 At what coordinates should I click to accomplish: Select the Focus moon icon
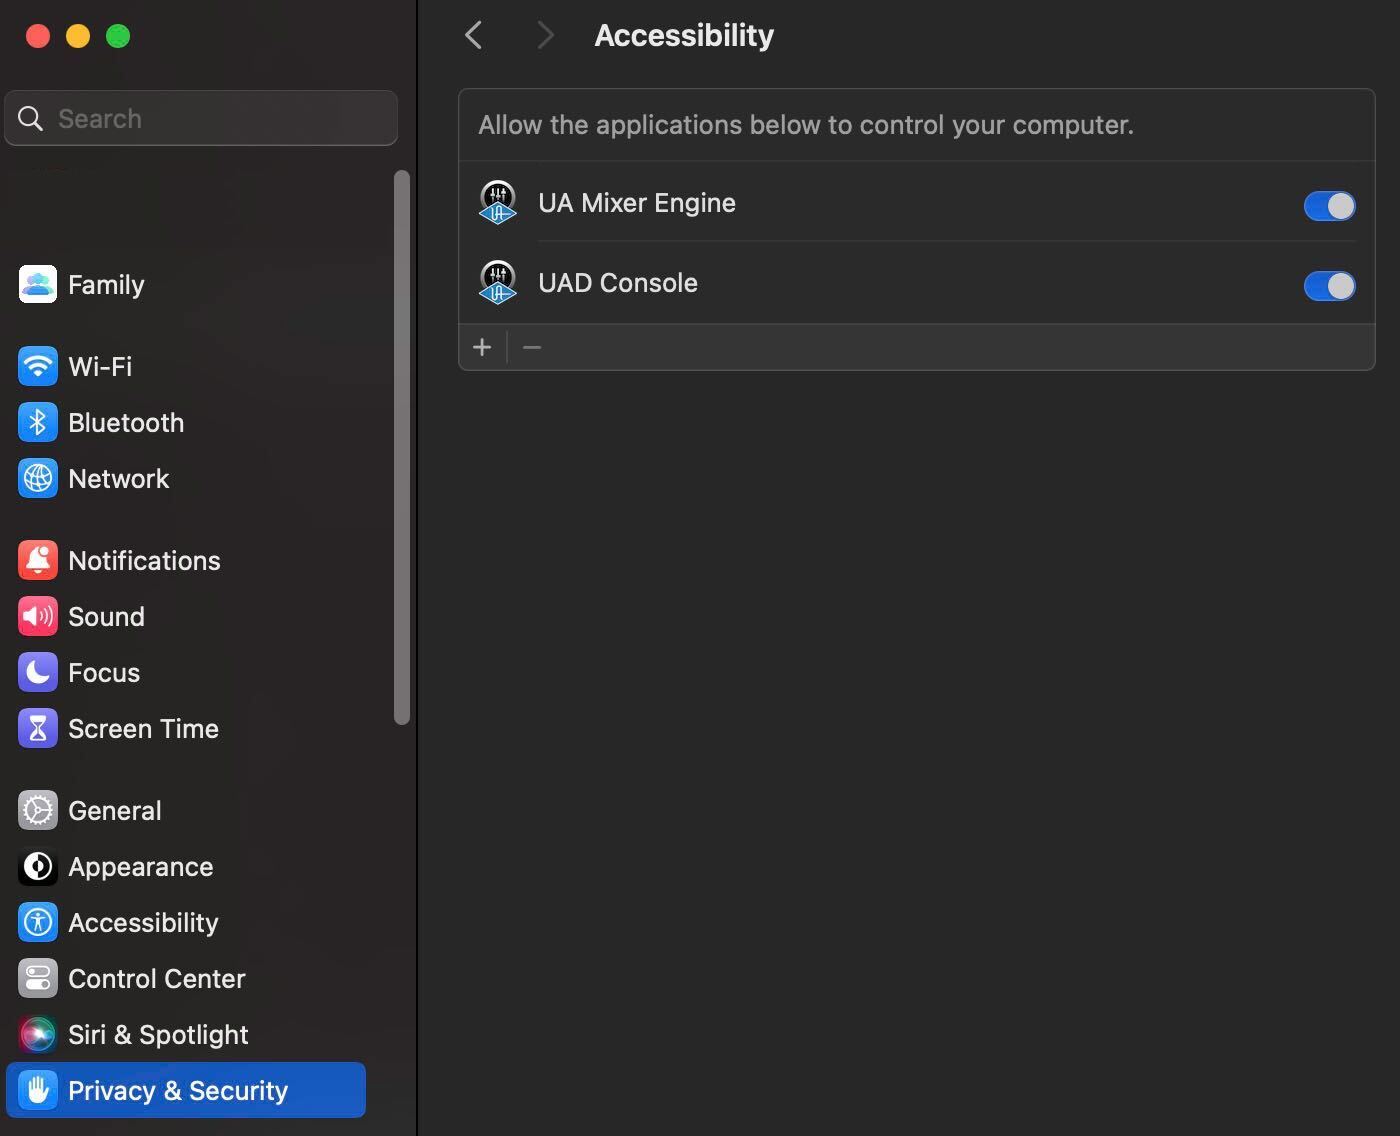(x=37, y=672)
